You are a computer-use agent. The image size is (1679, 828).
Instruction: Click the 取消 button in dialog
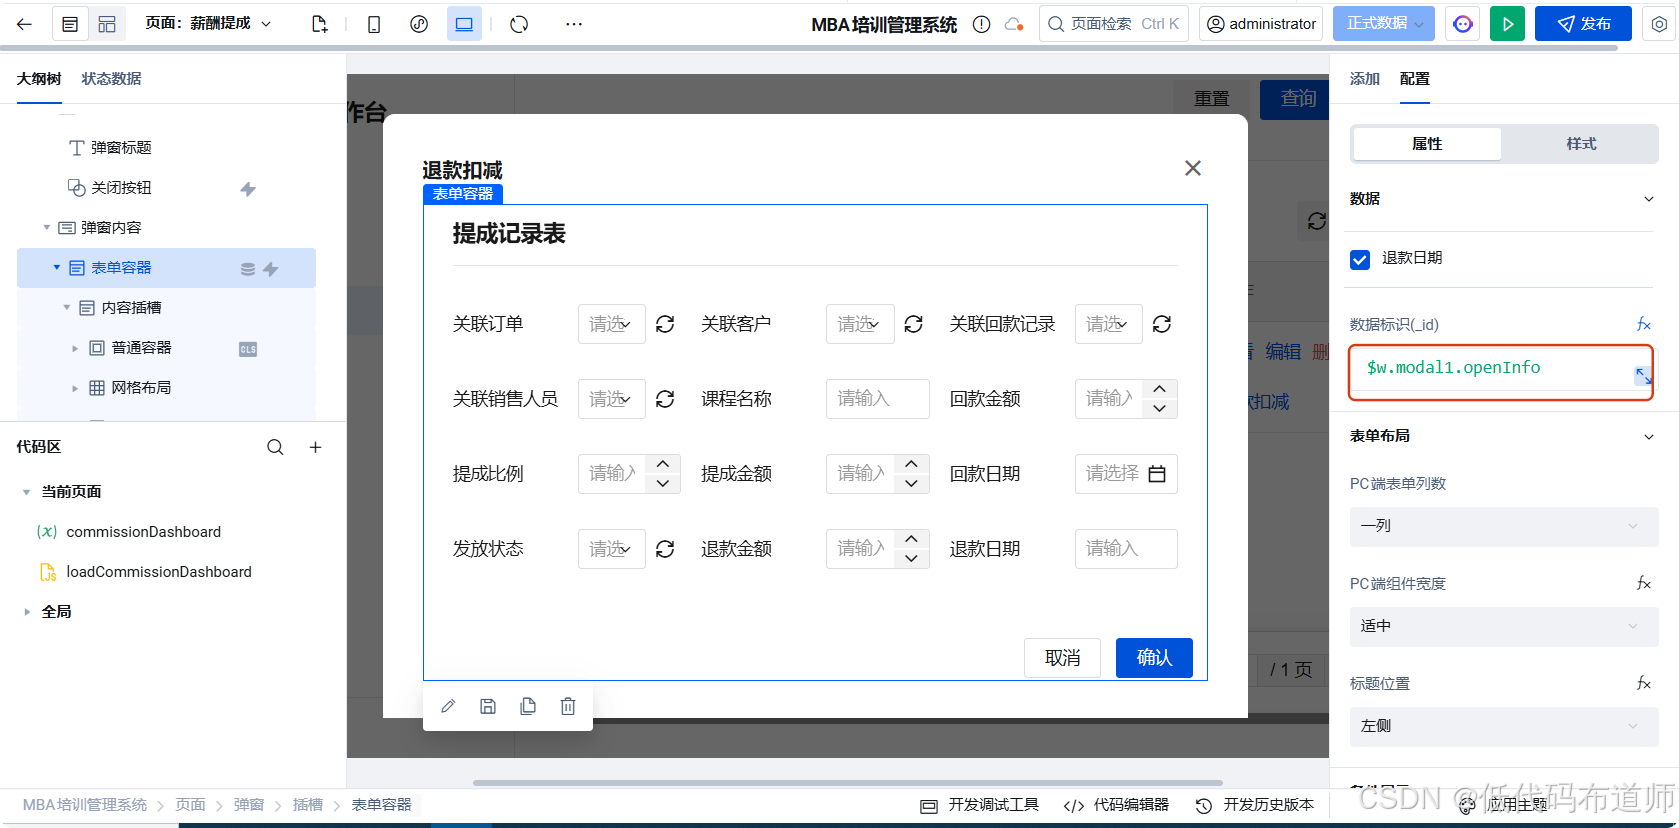pos(1062,658)
